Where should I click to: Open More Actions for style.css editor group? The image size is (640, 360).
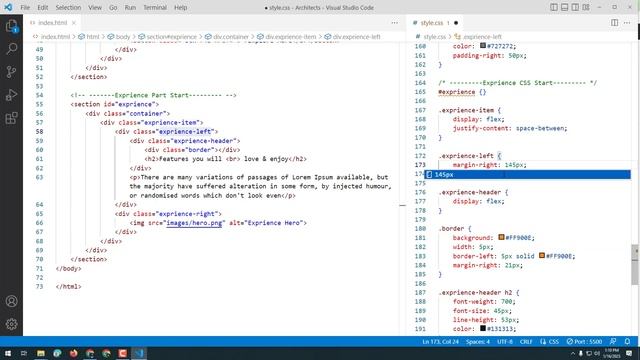627,23
